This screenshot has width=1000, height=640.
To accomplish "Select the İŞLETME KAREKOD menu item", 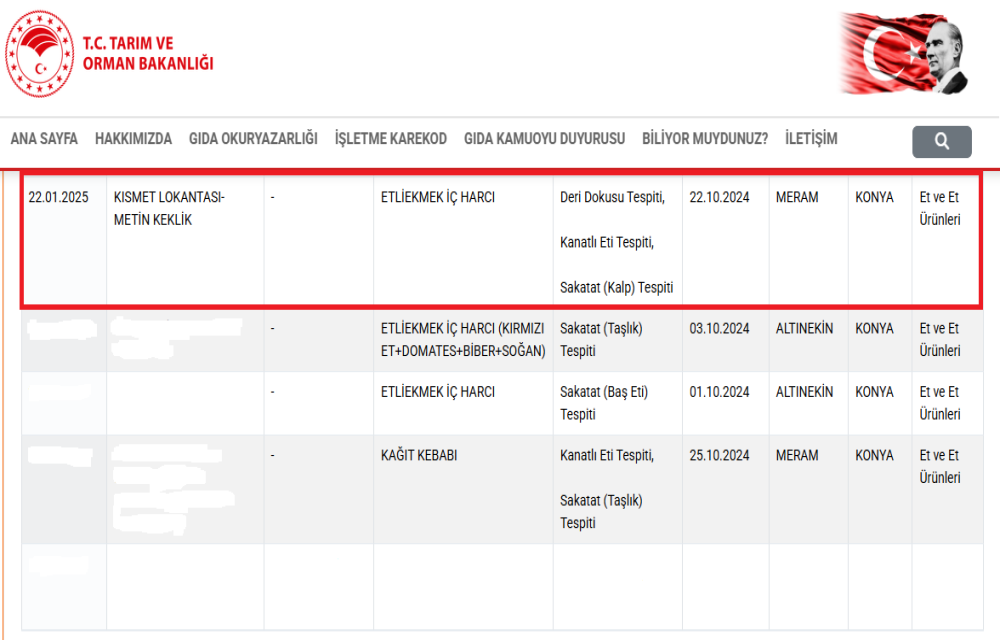I will click(390, 139).
